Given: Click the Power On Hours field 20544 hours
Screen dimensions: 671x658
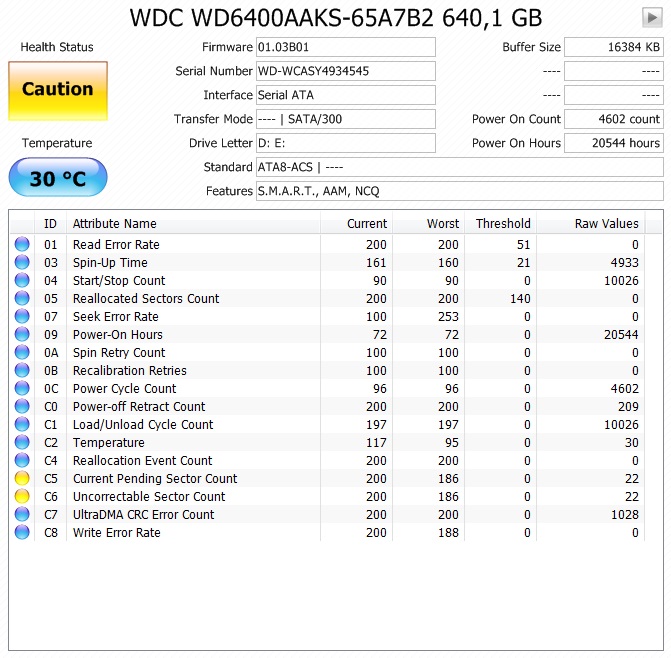Looking at the screenshot, I should click(614, 142).
